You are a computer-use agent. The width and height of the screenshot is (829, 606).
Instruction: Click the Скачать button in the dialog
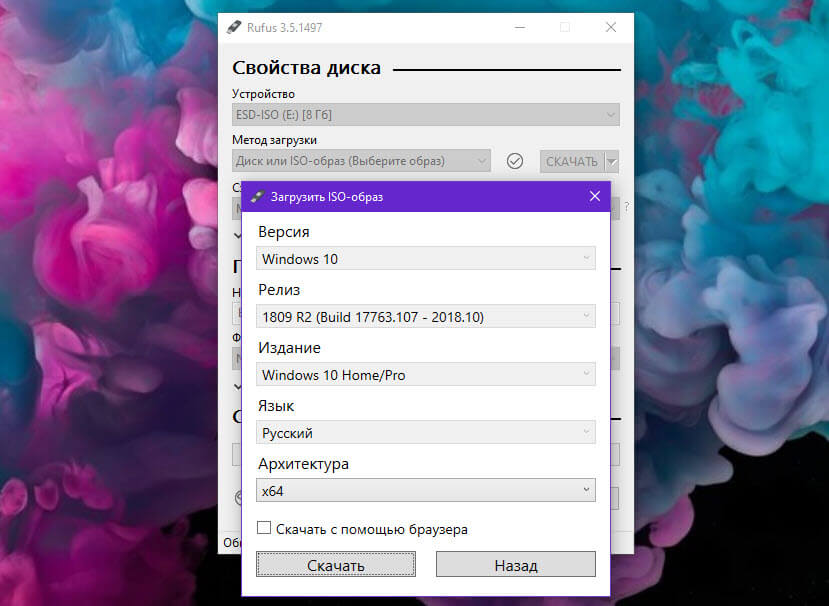(336, 565)
